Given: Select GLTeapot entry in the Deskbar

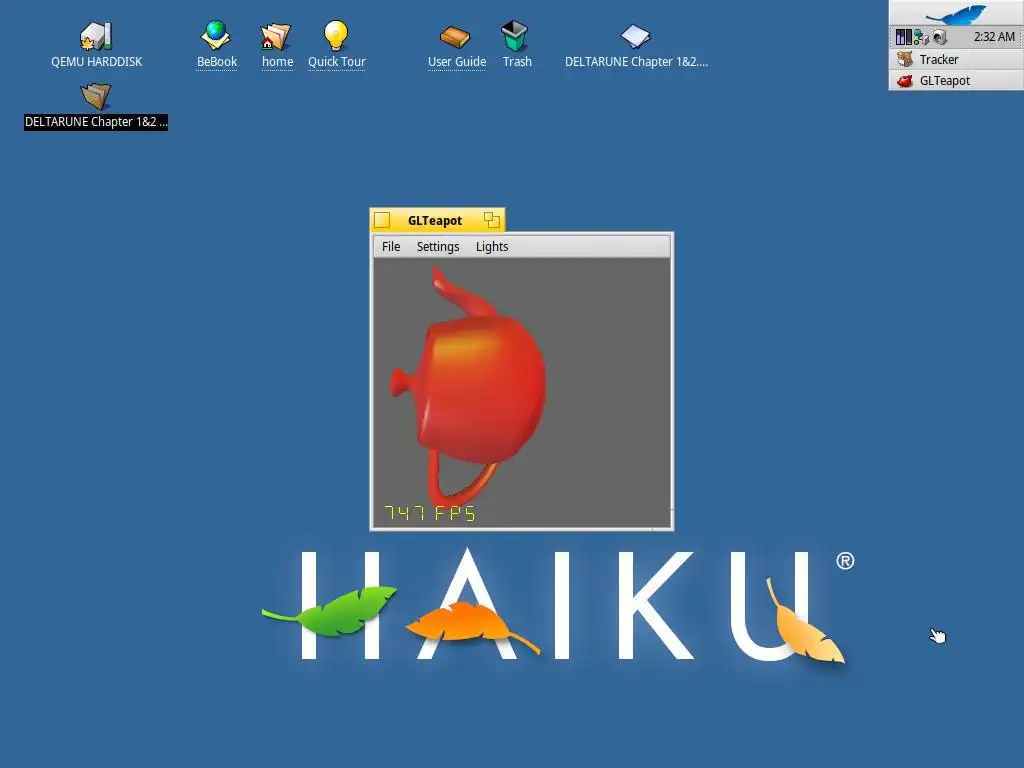Looking at the screenshot, I should 956,81.
